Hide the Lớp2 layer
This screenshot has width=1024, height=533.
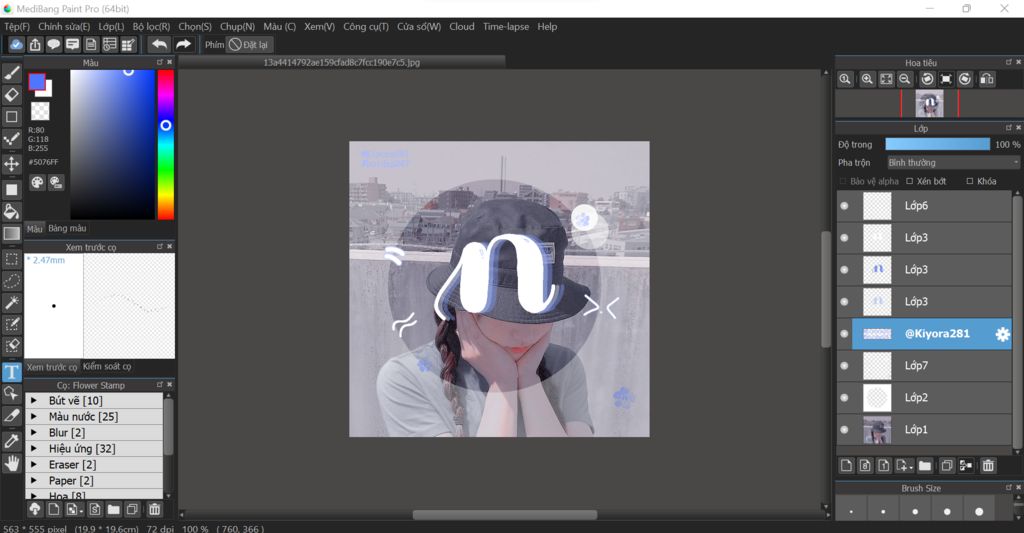point(844,398)
